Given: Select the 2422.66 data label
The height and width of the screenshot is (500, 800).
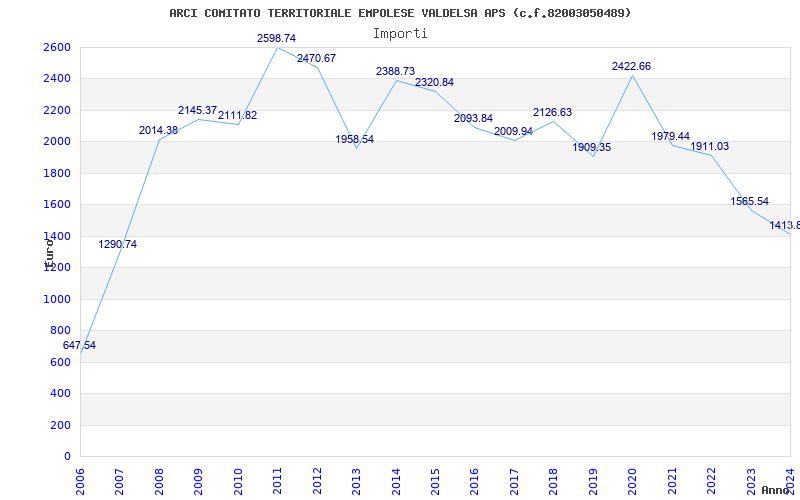Looking at the screenshot, I should click(x=632, y=66).
